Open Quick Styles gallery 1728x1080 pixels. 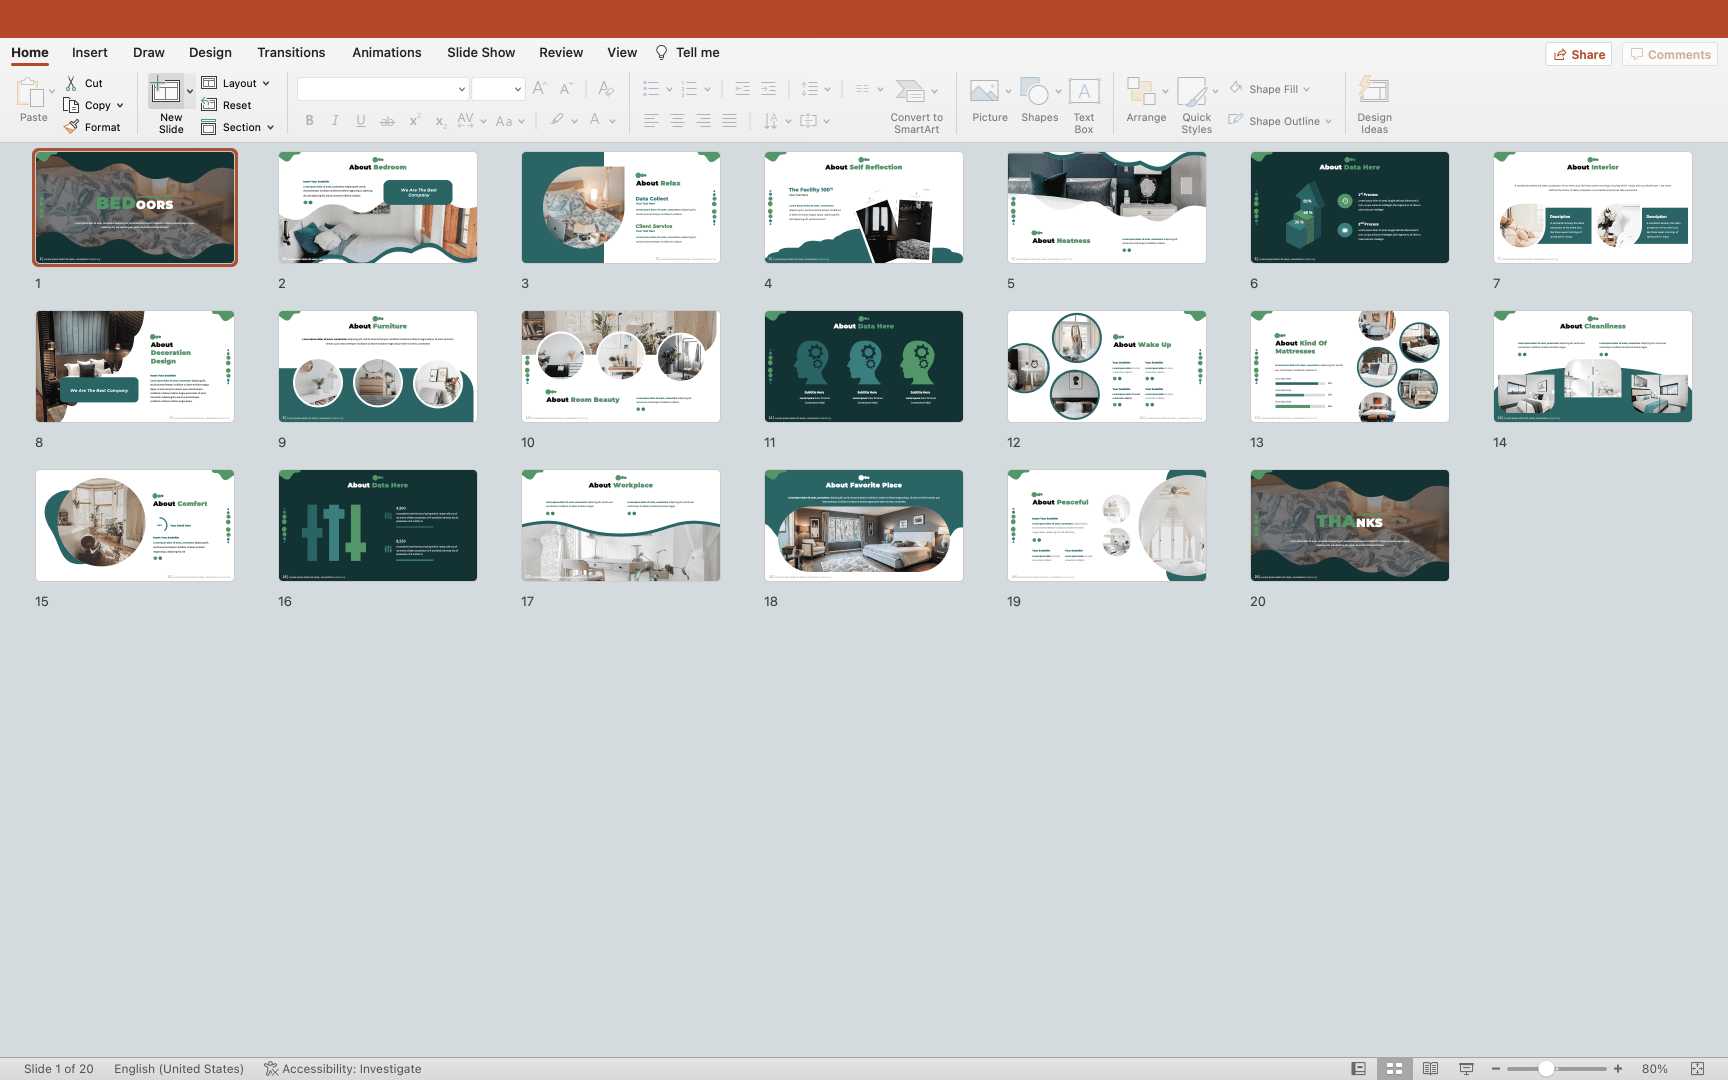(x=1195, y=105)
